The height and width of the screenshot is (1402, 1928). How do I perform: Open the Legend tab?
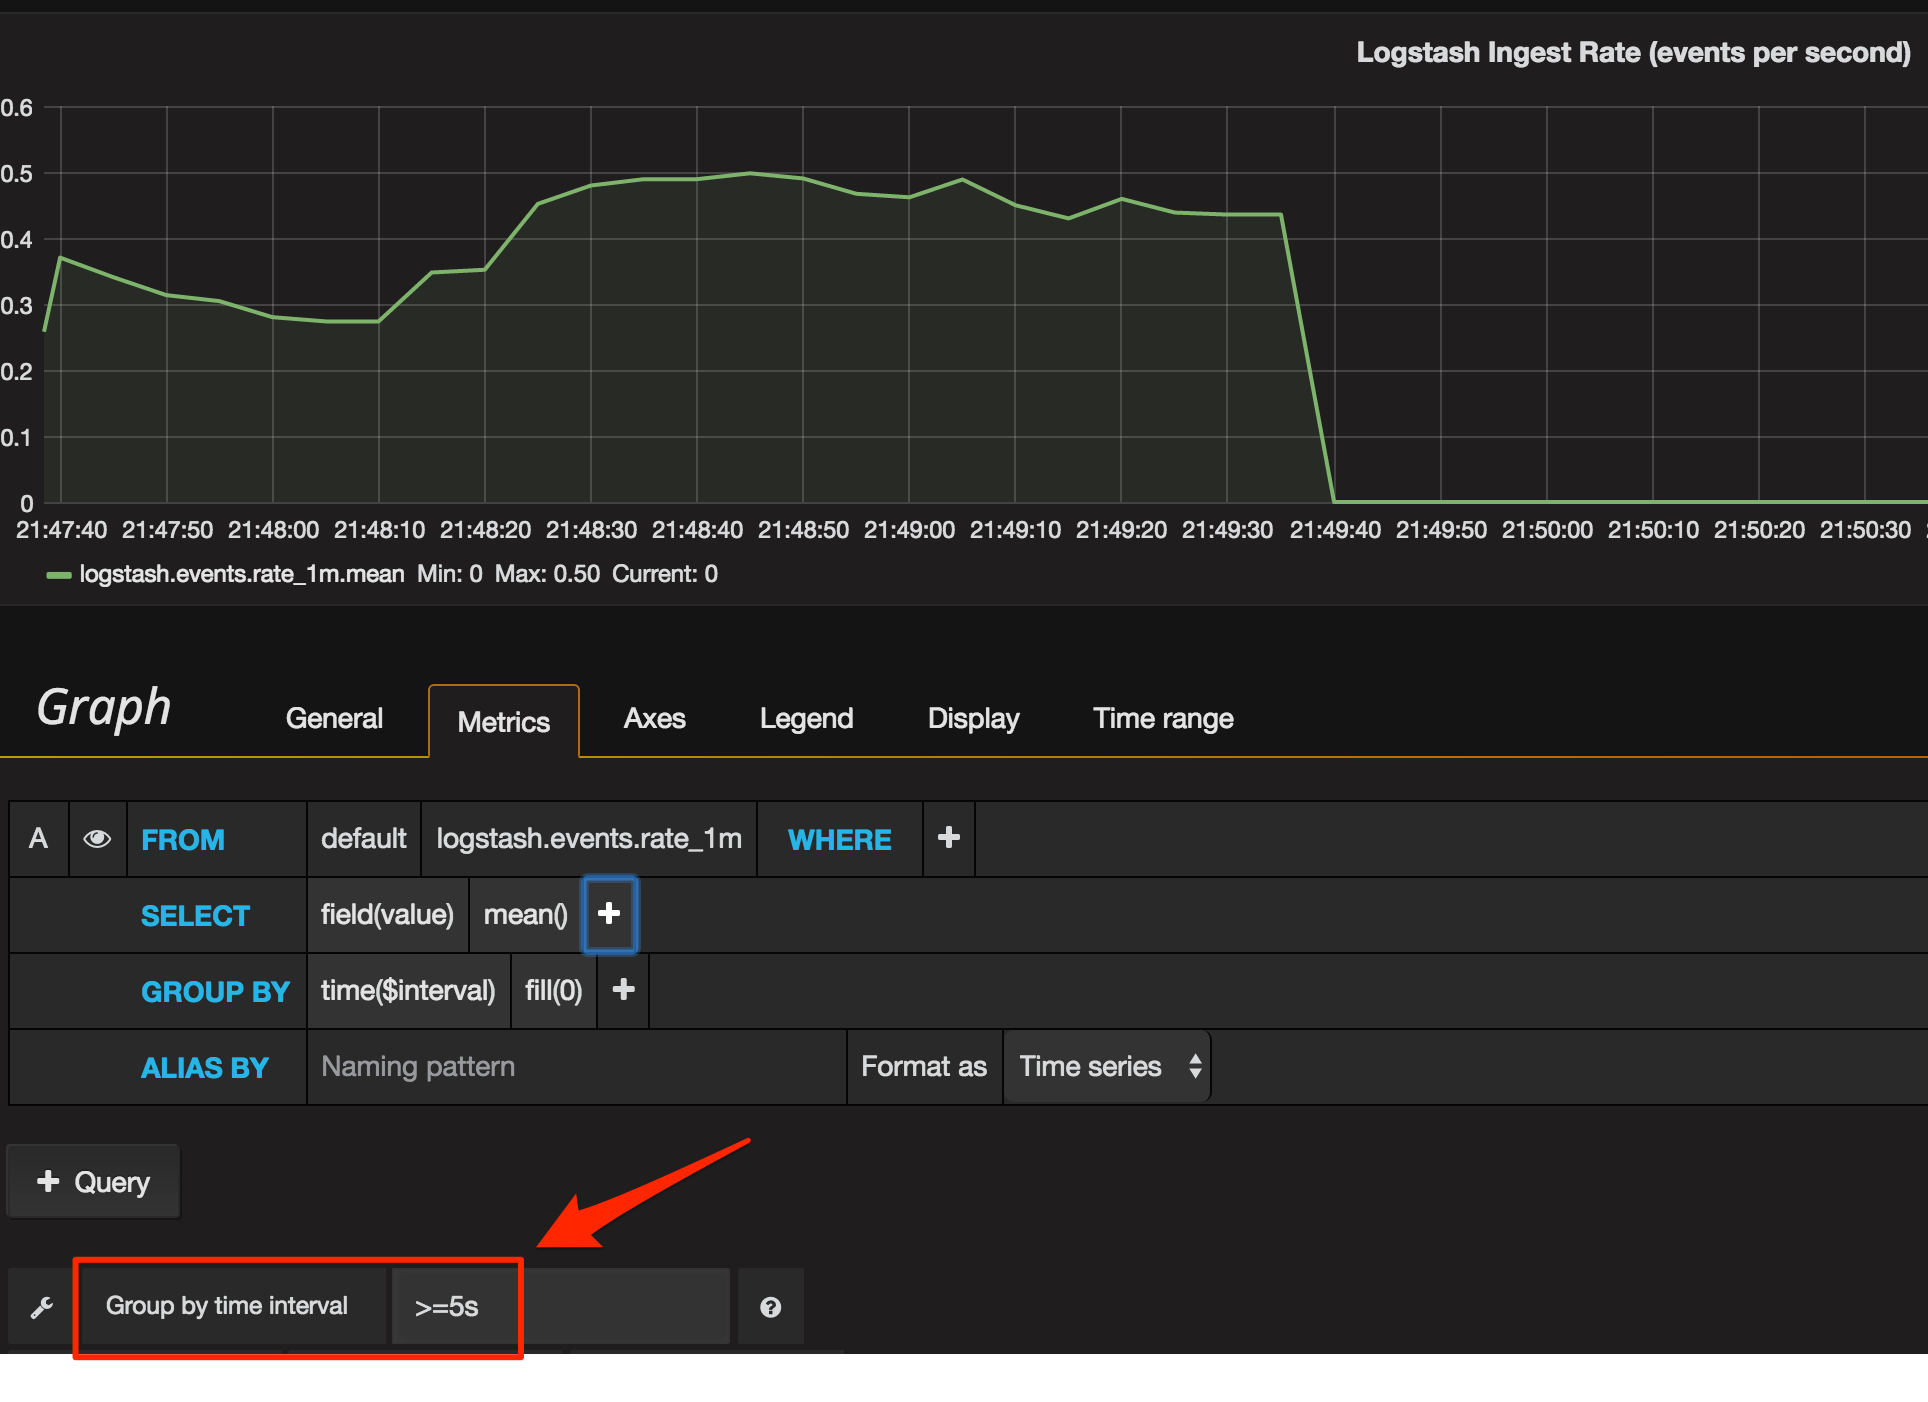[x=806, y=718]
